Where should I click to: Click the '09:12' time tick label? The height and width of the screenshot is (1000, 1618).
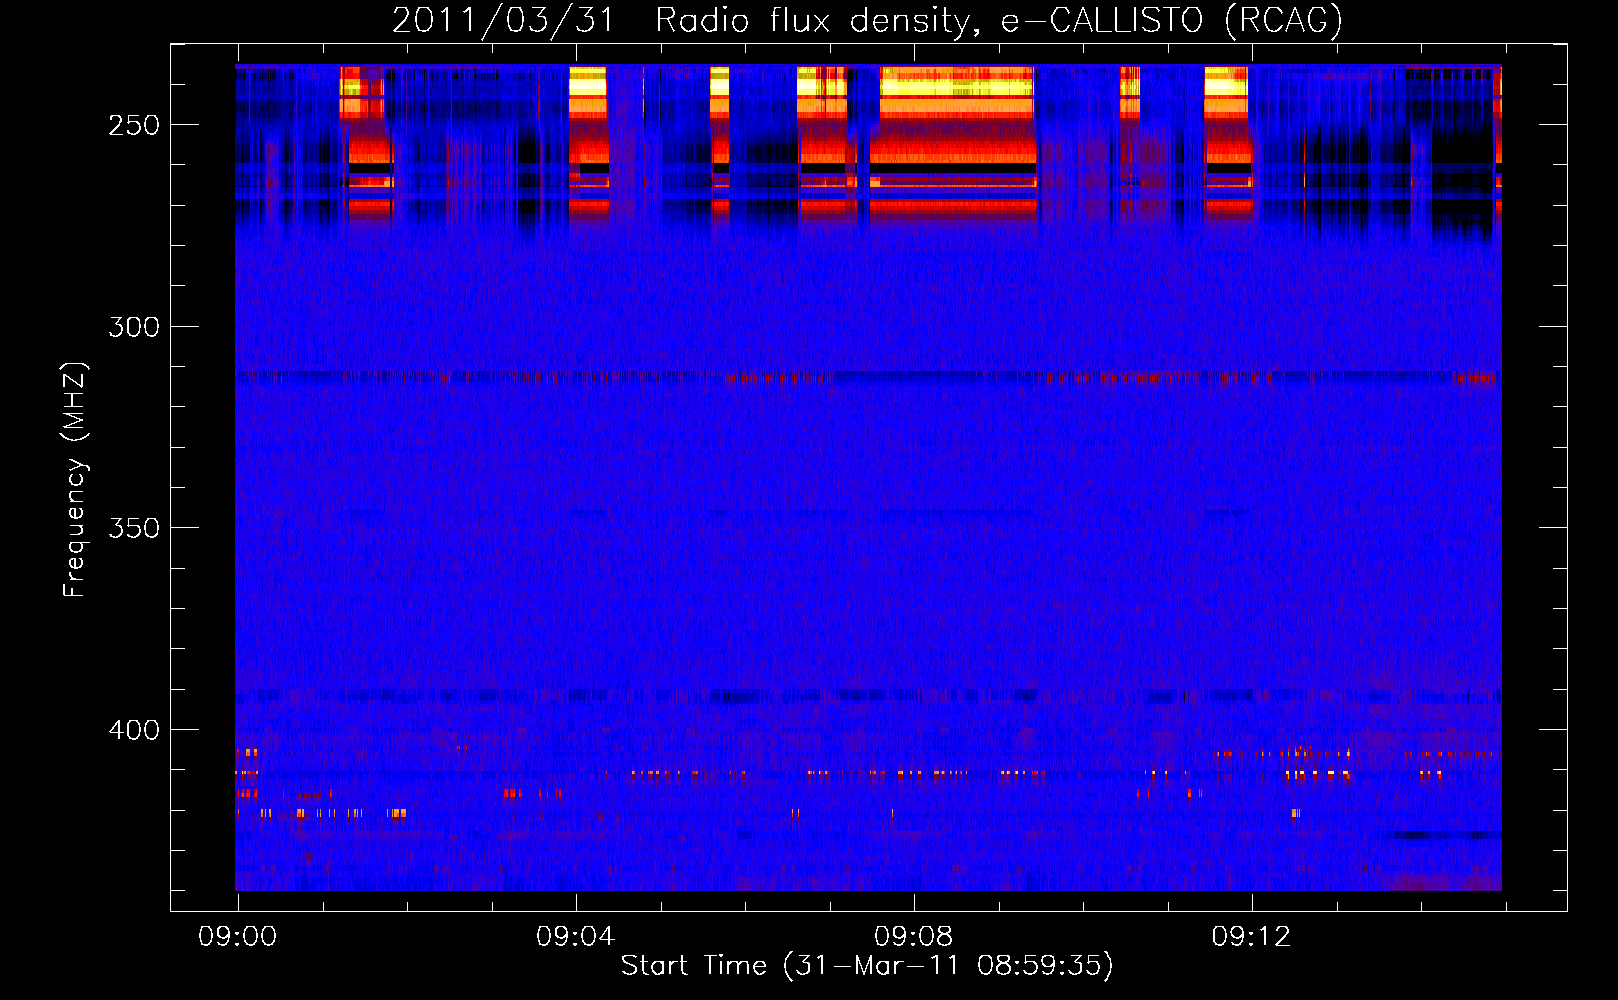tap(1252, 937)
